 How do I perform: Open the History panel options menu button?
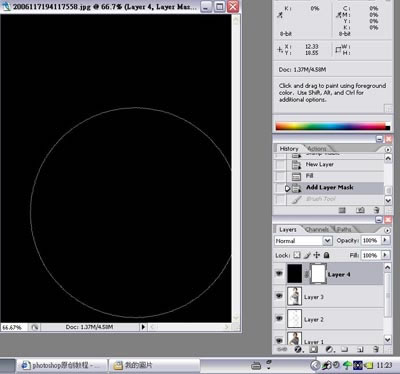tap(388, 149)
